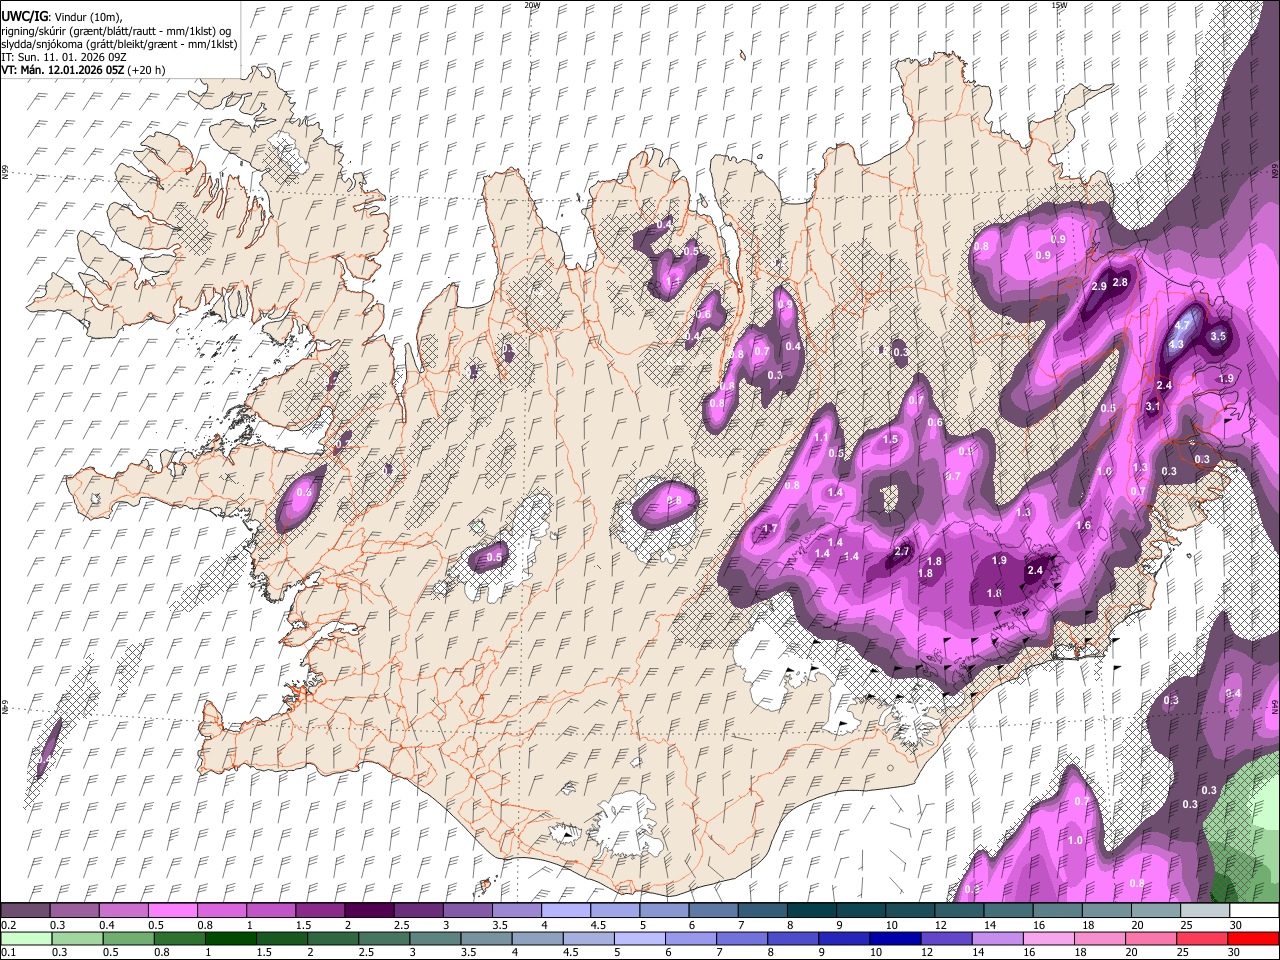This screenshot has height=960, width=1280.
Task: Click the 'Vindur (10m)' label in the header
Action: pos(87,17)
